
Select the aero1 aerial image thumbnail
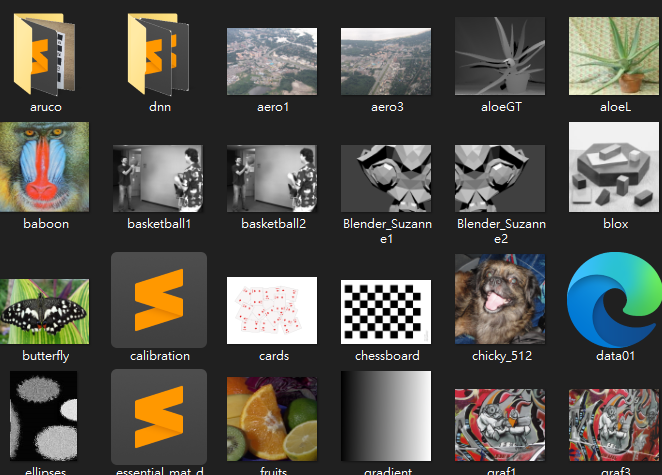click(272, 61)
